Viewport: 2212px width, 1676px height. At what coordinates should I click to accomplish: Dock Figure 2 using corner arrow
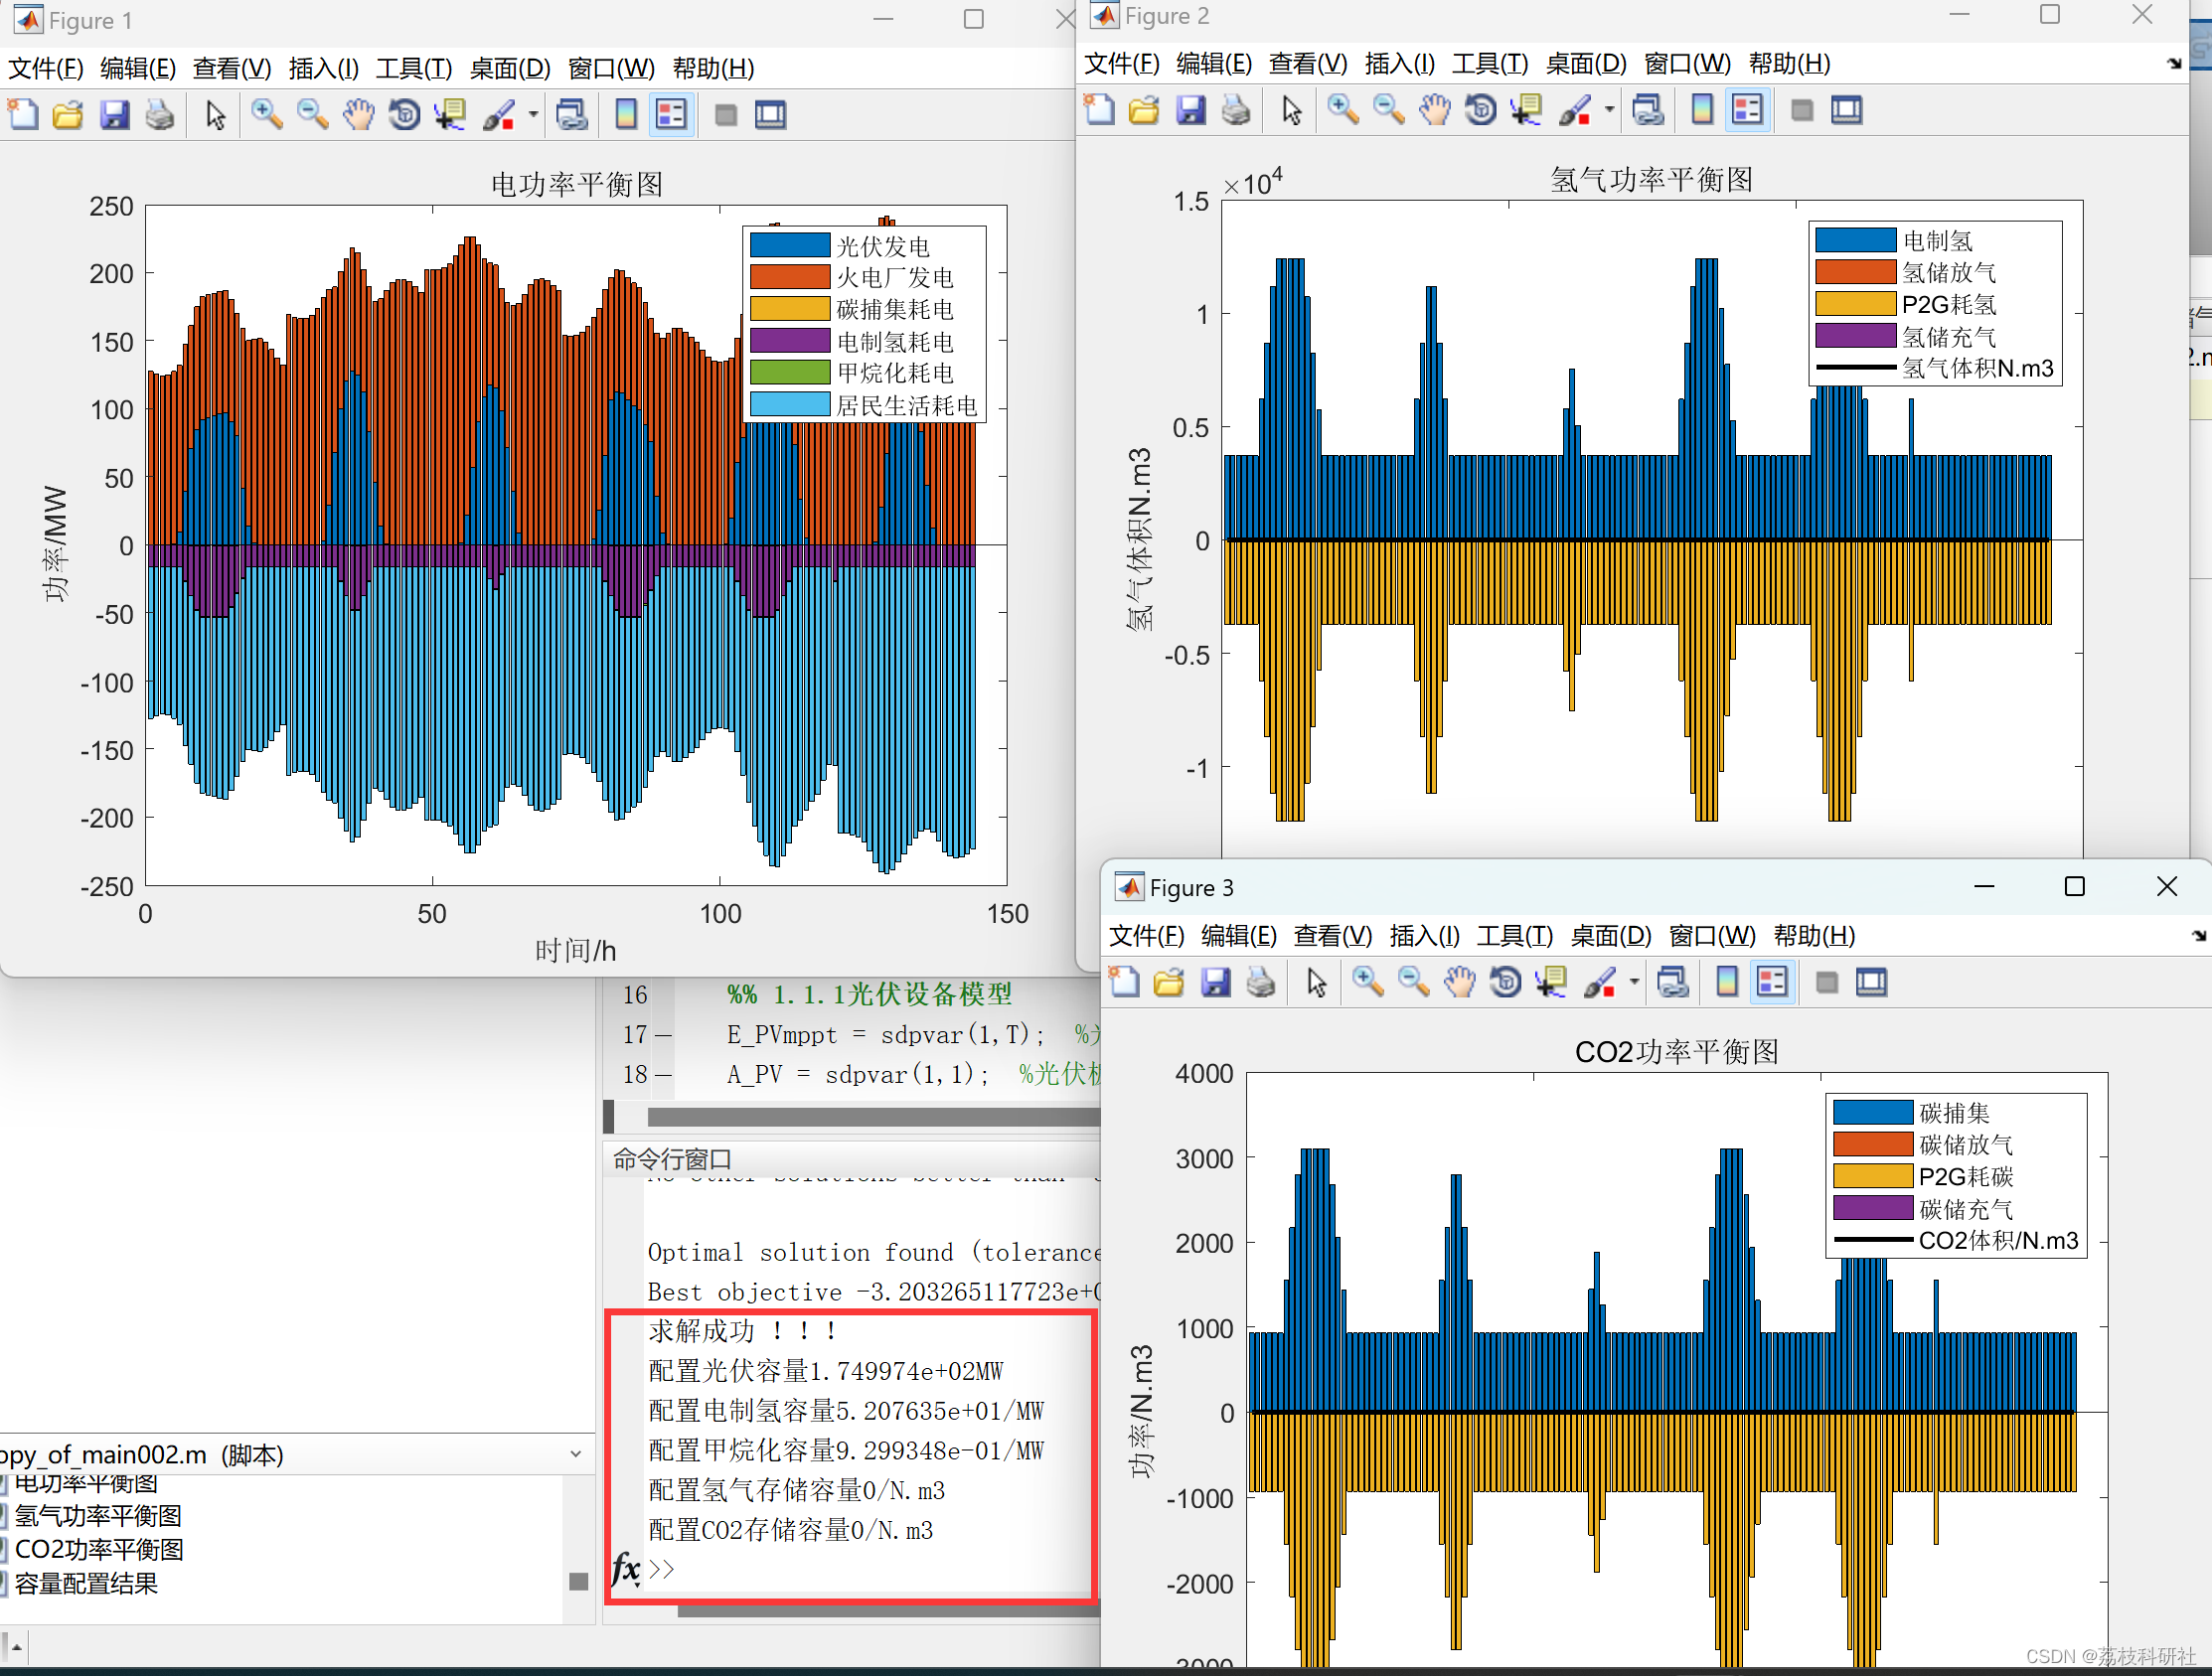[x=2174, y=63]
